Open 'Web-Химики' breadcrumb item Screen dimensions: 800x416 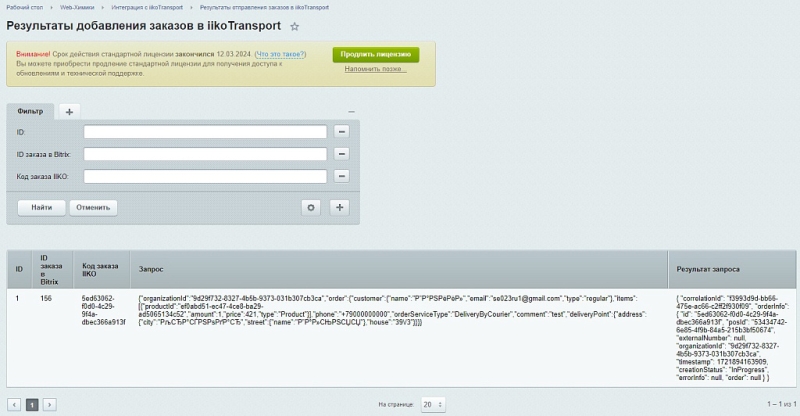point(76,6)
